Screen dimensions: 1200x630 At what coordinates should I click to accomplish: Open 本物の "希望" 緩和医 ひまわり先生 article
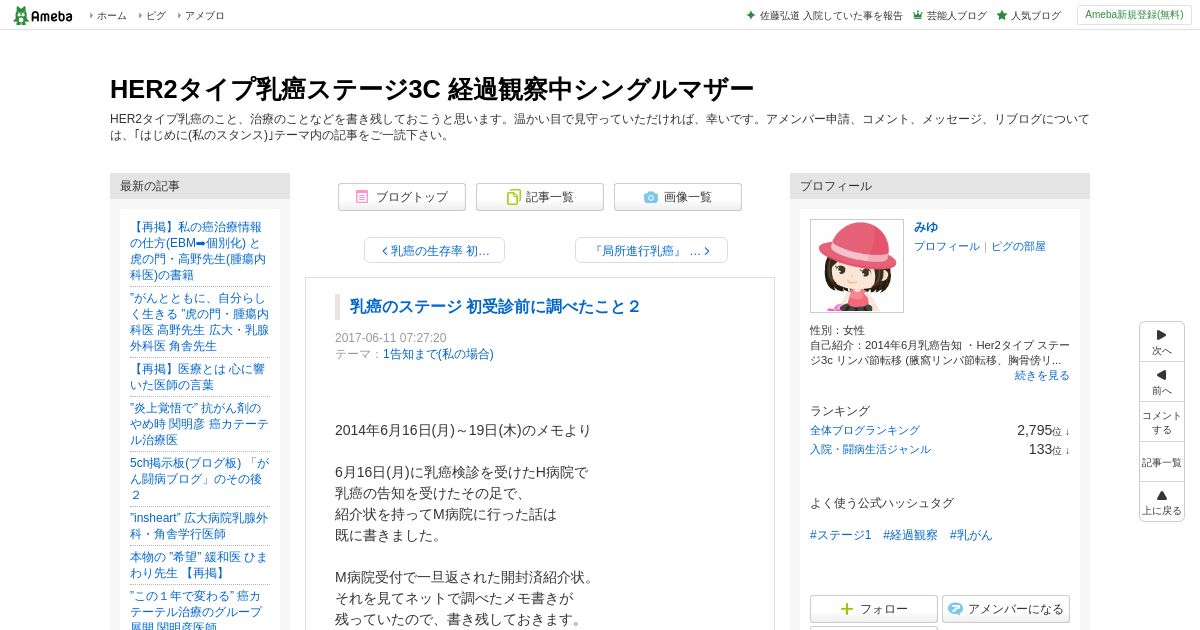(x=199, y=565)
